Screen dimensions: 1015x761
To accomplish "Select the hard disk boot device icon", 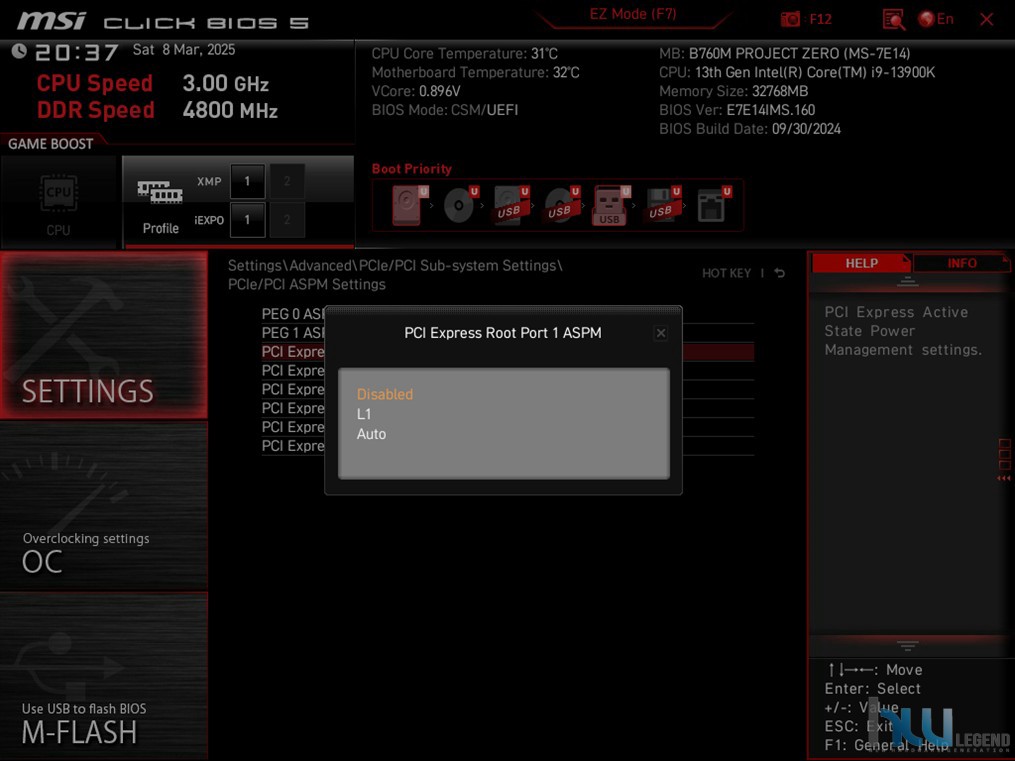I will pyautogui.click(x=409, y=205).
